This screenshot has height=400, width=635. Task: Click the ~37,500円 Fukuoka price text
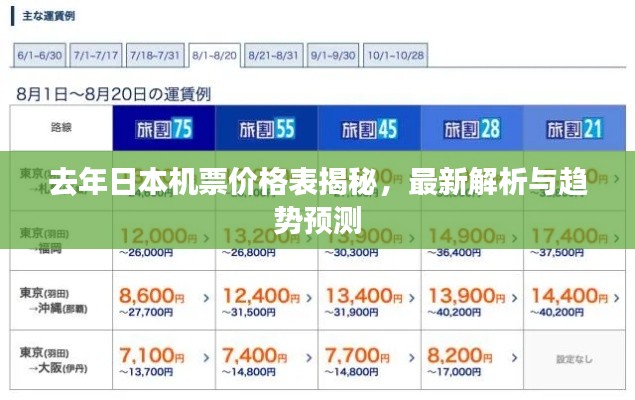557,253
